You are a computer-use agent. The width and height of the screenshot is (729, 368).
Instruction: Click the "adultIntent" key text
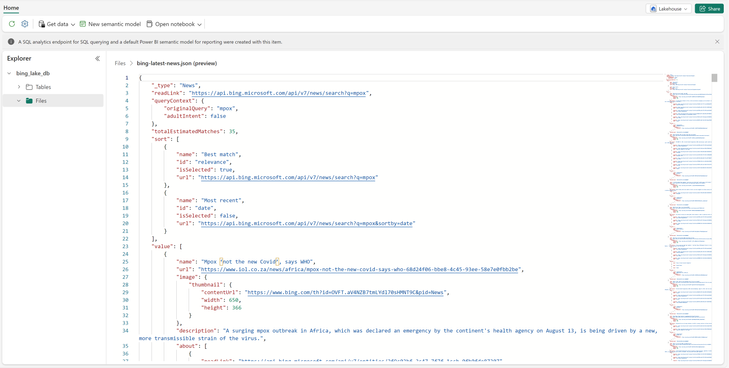click(x=185, y=116)
